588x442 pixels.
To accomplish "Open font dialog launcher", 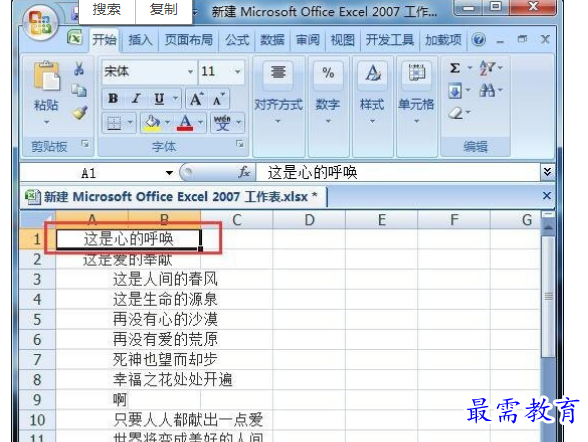I will click(240, 144).
